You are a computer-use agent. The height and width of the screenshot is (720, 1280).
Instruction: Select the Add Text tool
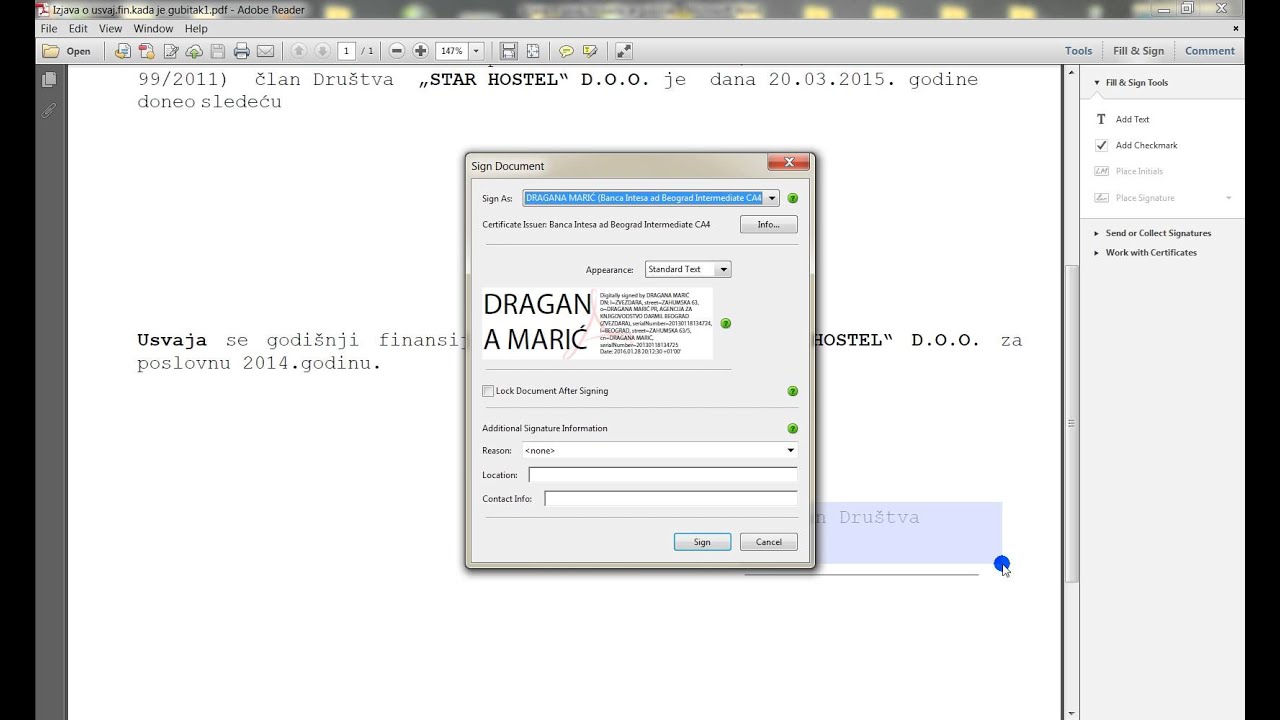(x=1132, y=119)
